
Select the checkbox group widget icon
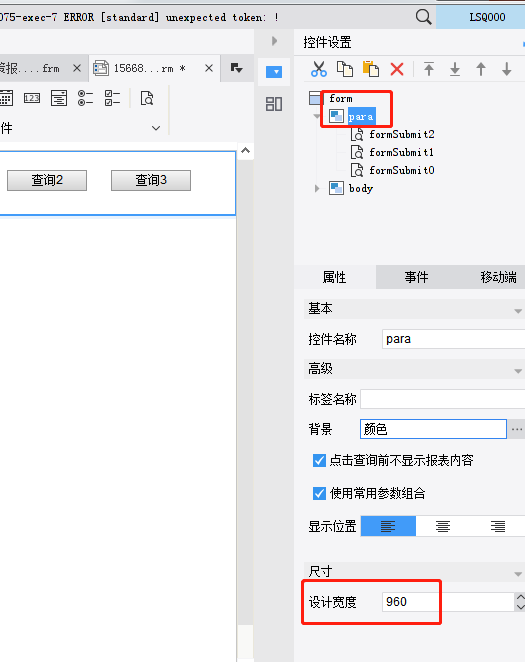coord(112,98)
